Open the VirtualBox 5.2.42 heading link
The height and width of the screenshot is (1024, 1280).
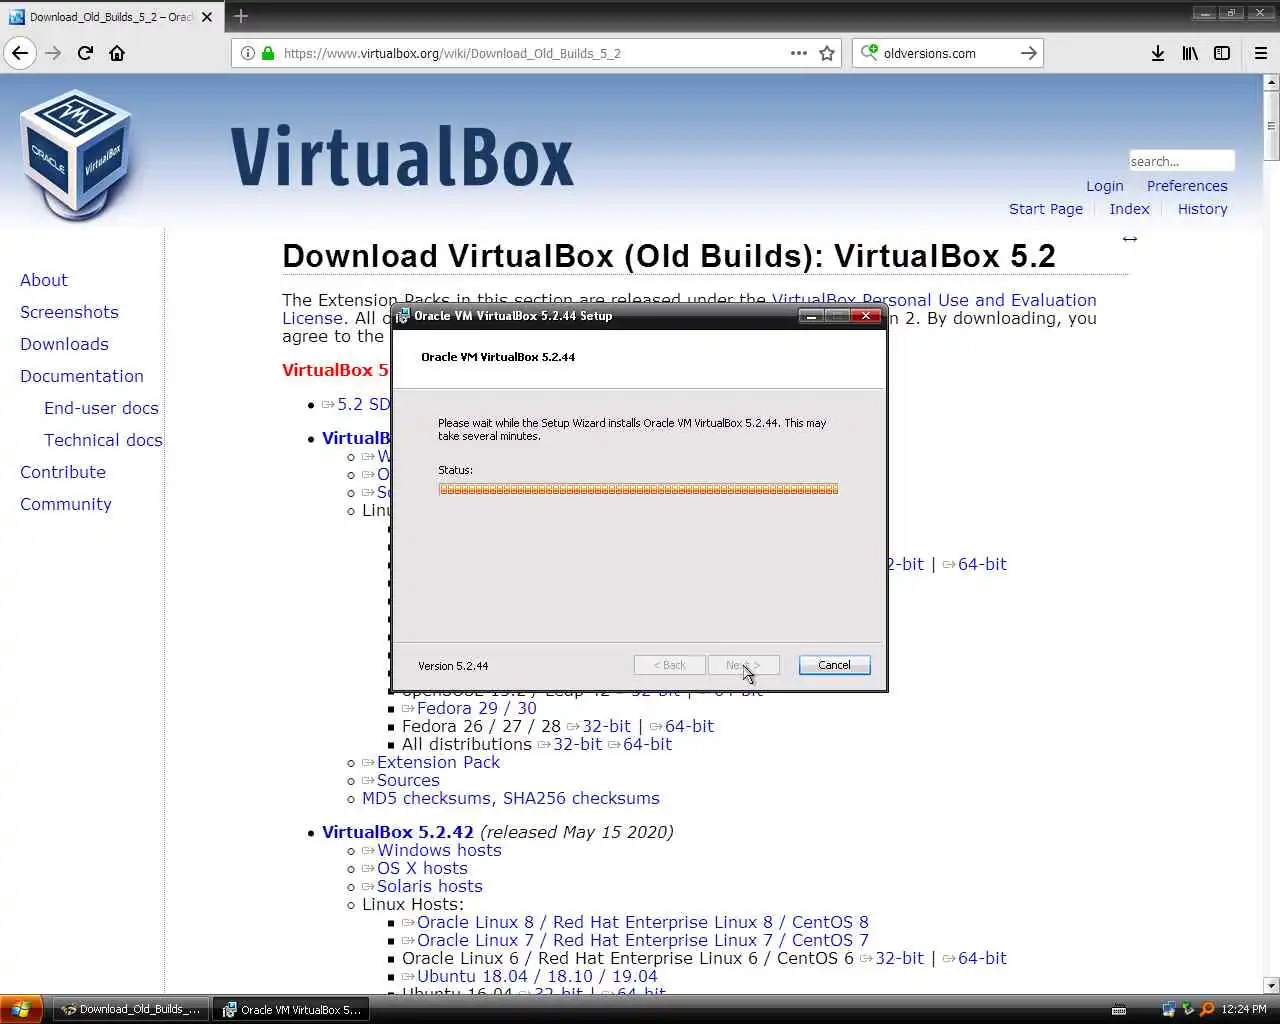pos(398,832)
